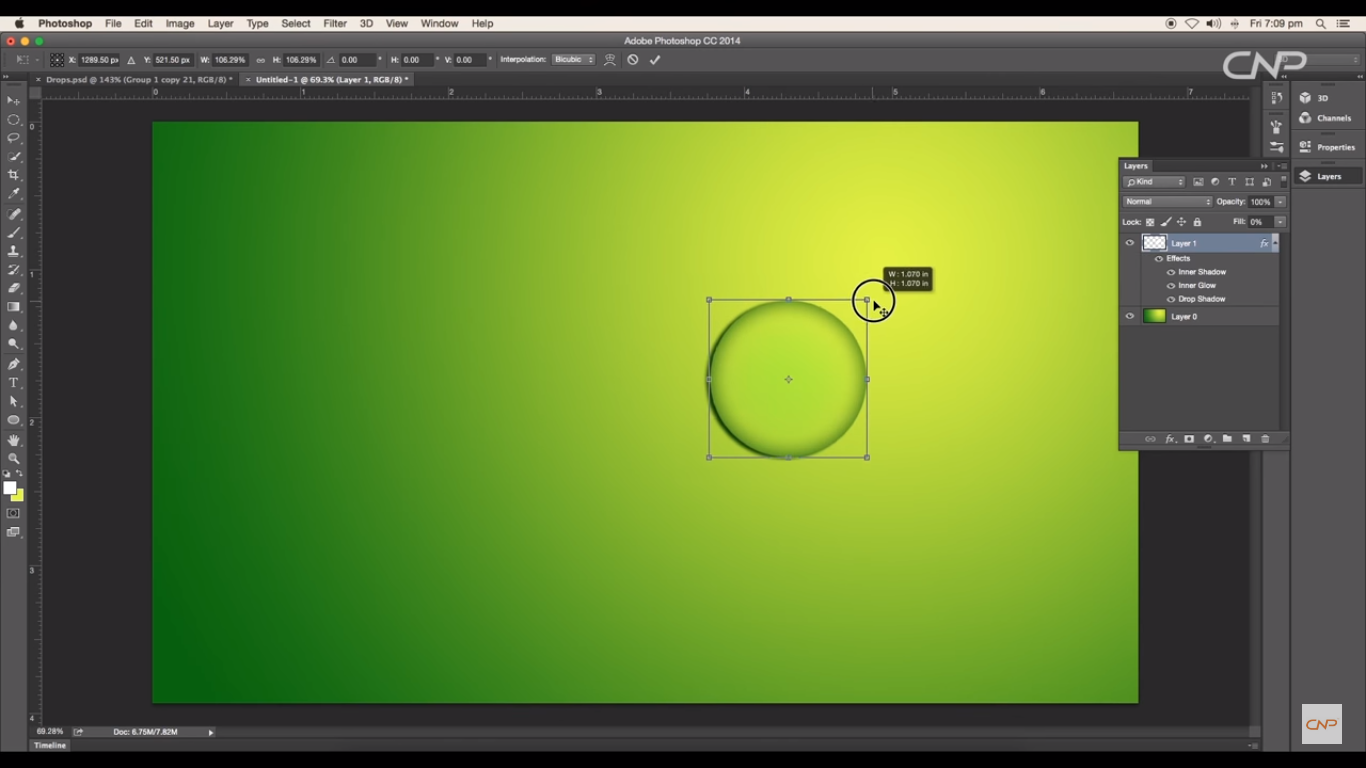Select the Hand tool

point(14,440)
